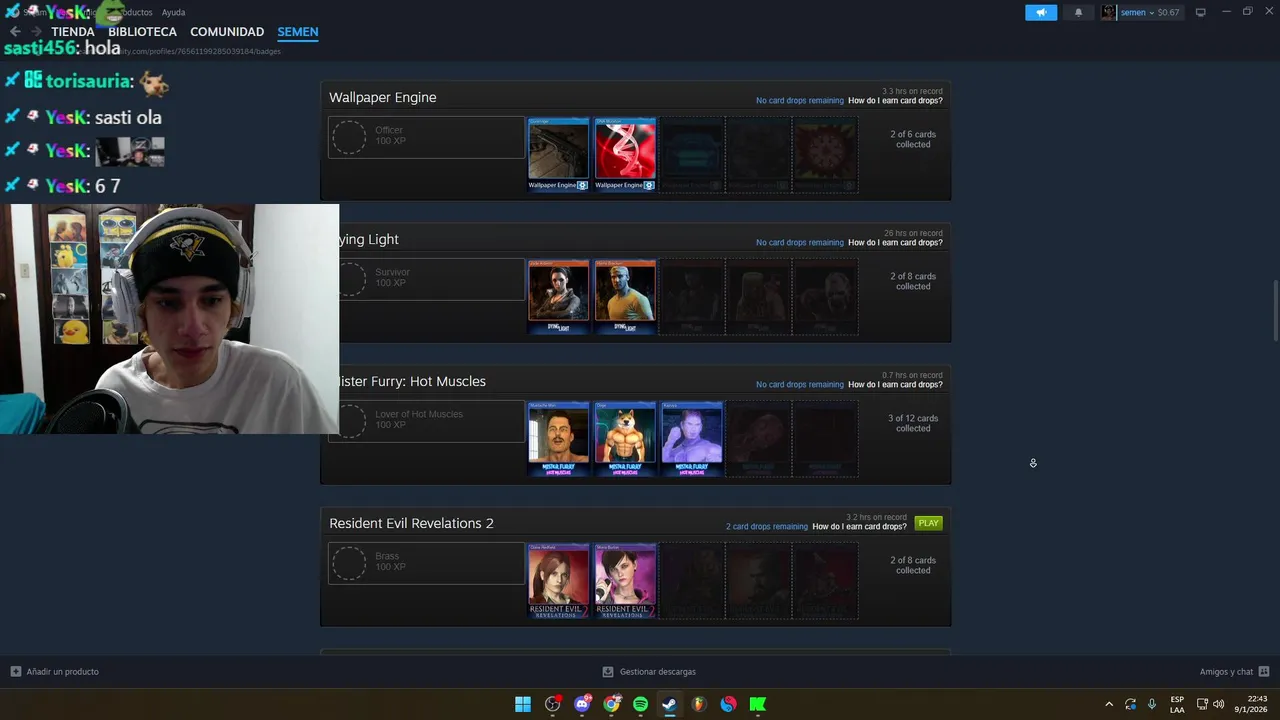Image resolution: width=1280 pixels, height=720 pixels.
Task: Click Resident Evil 'How do I earn card drops?'
Action: tap(860, 527)
